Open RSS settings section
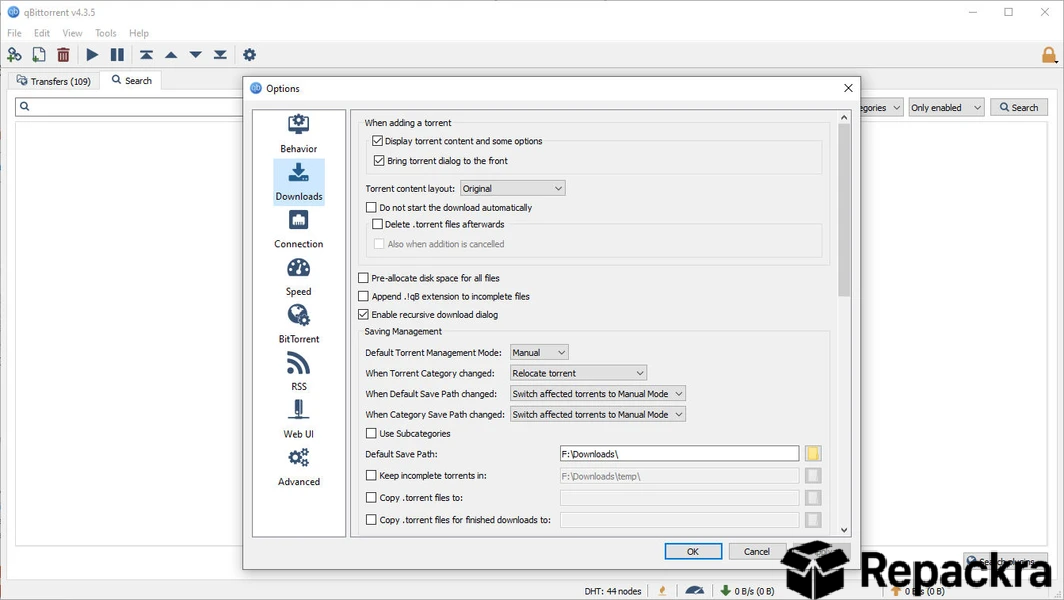The width and height of the screenshot is (1064, 600). (299, 372)
